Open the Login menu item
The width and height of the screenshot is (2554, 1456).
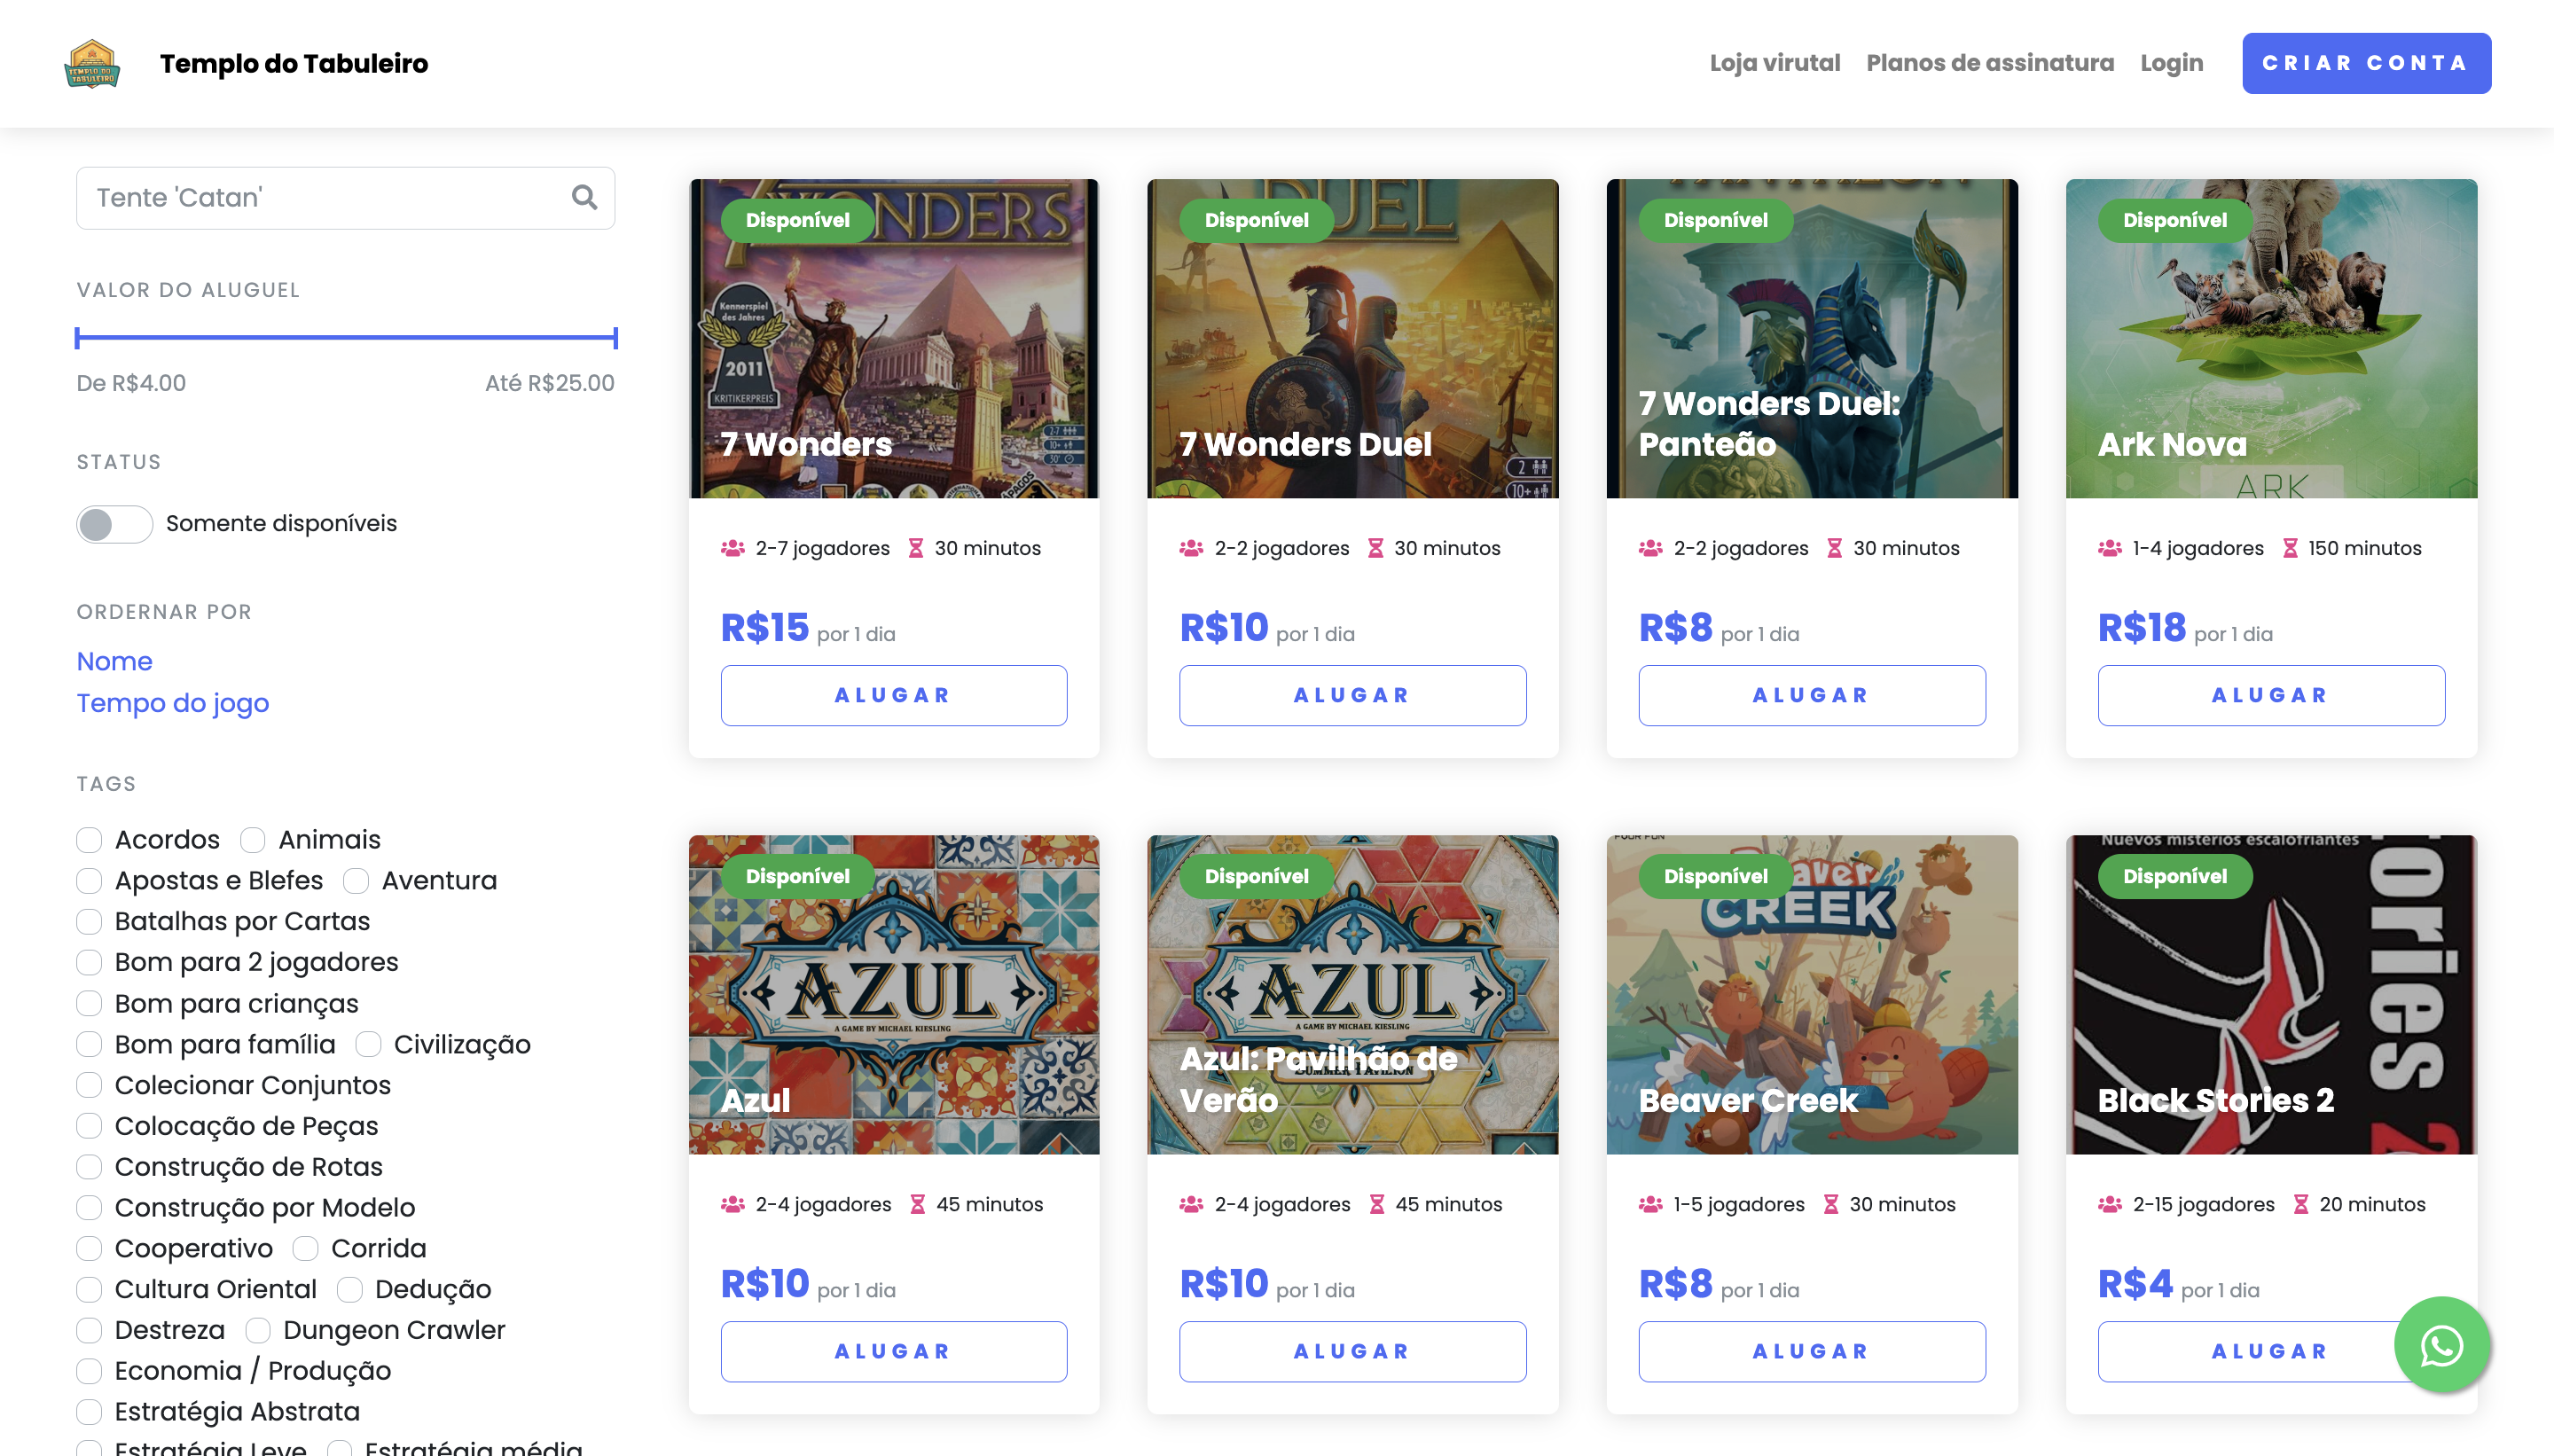pyautogui.click(x=2171, y=63)
